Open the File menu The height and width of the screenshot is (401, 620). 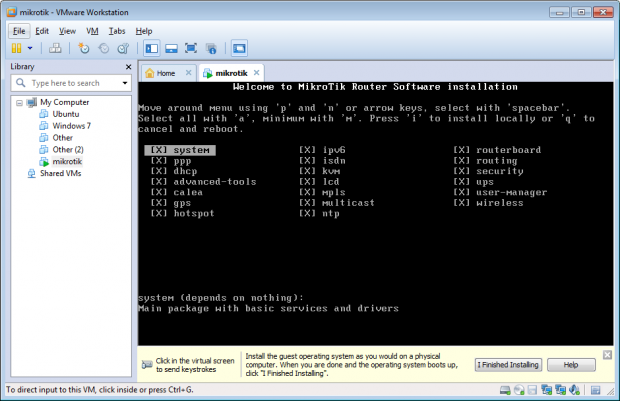(19, 31)
